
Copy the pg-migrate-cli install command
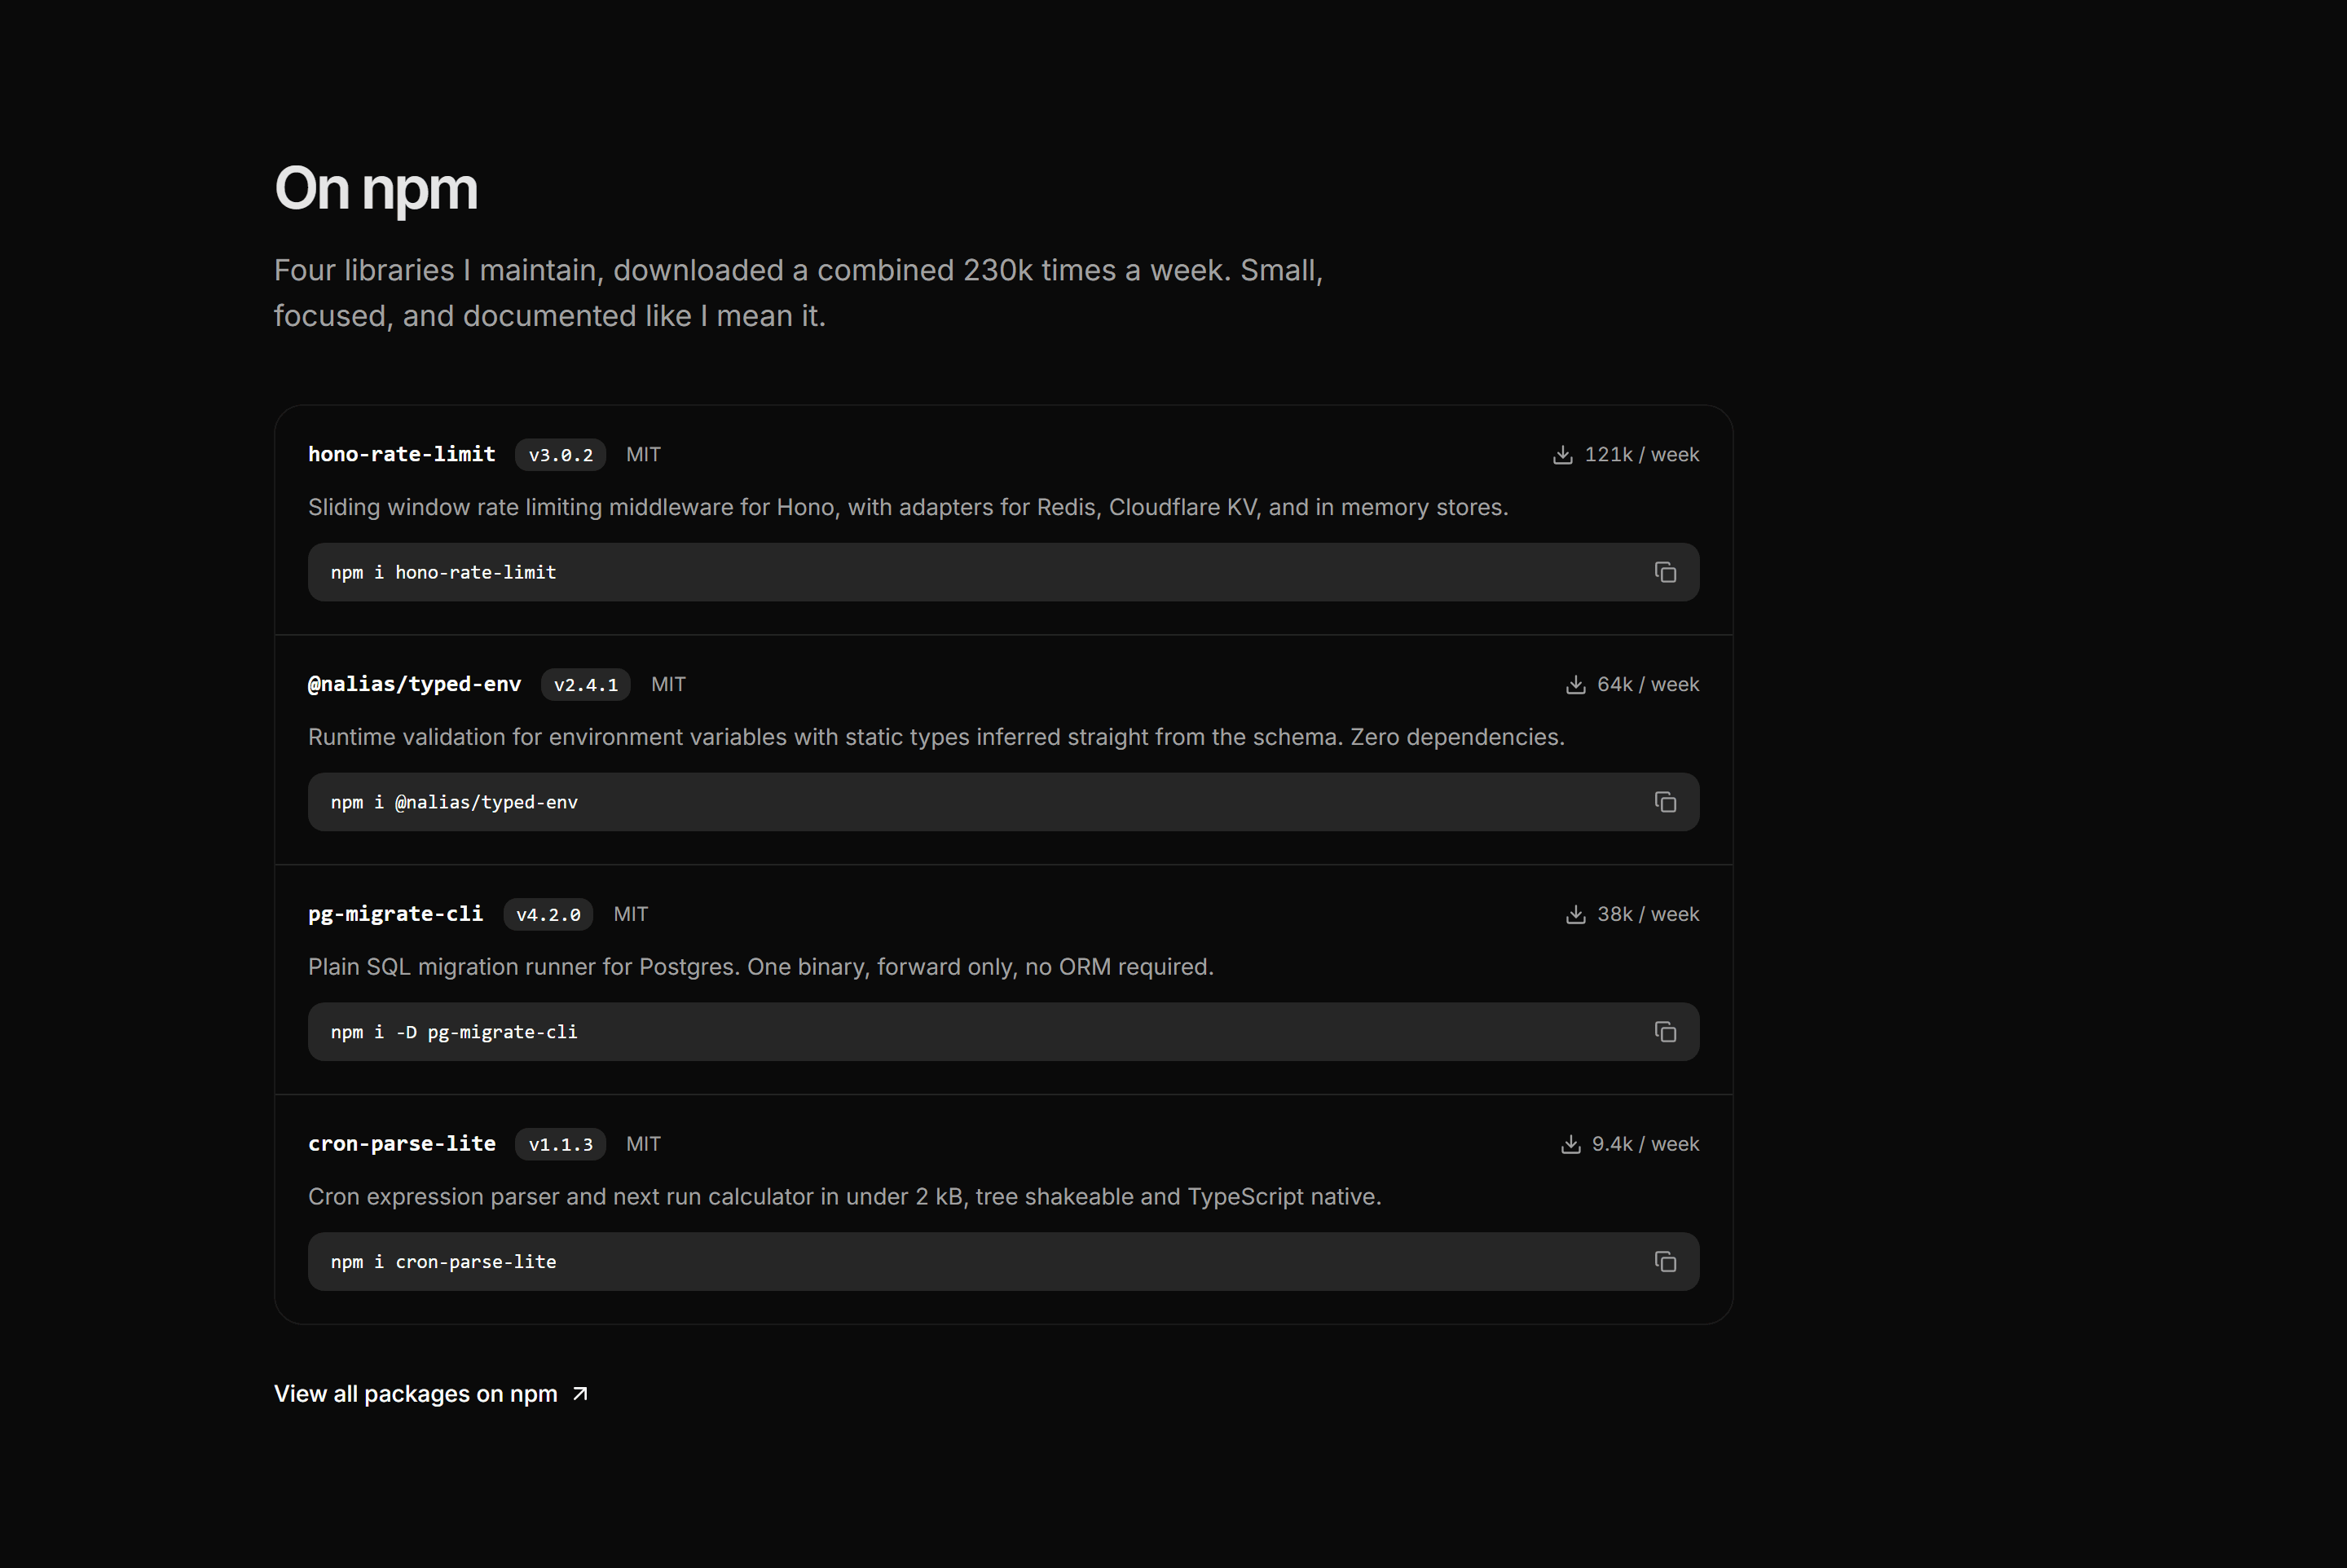pos(1665,1032)
